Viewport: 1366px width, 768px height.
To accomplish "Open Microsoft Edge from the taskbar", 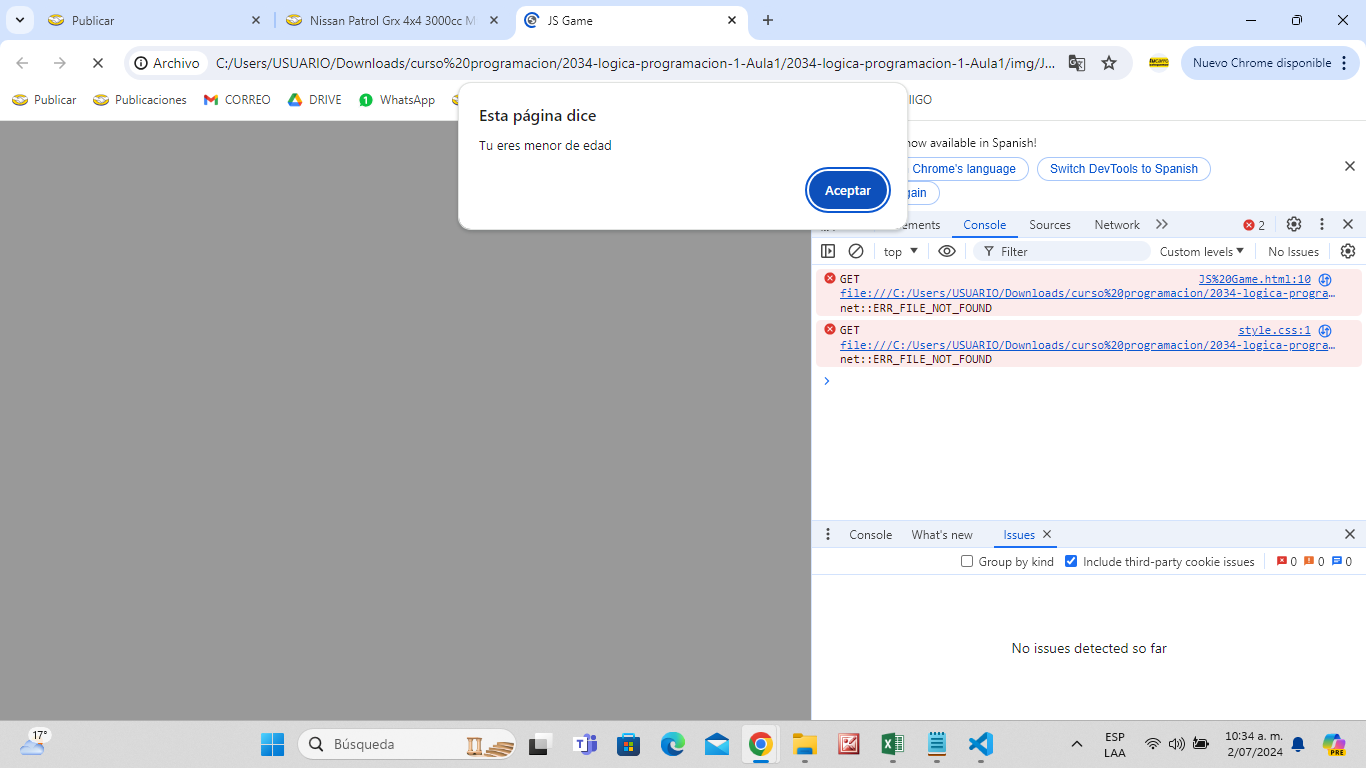I will point(672,744).
